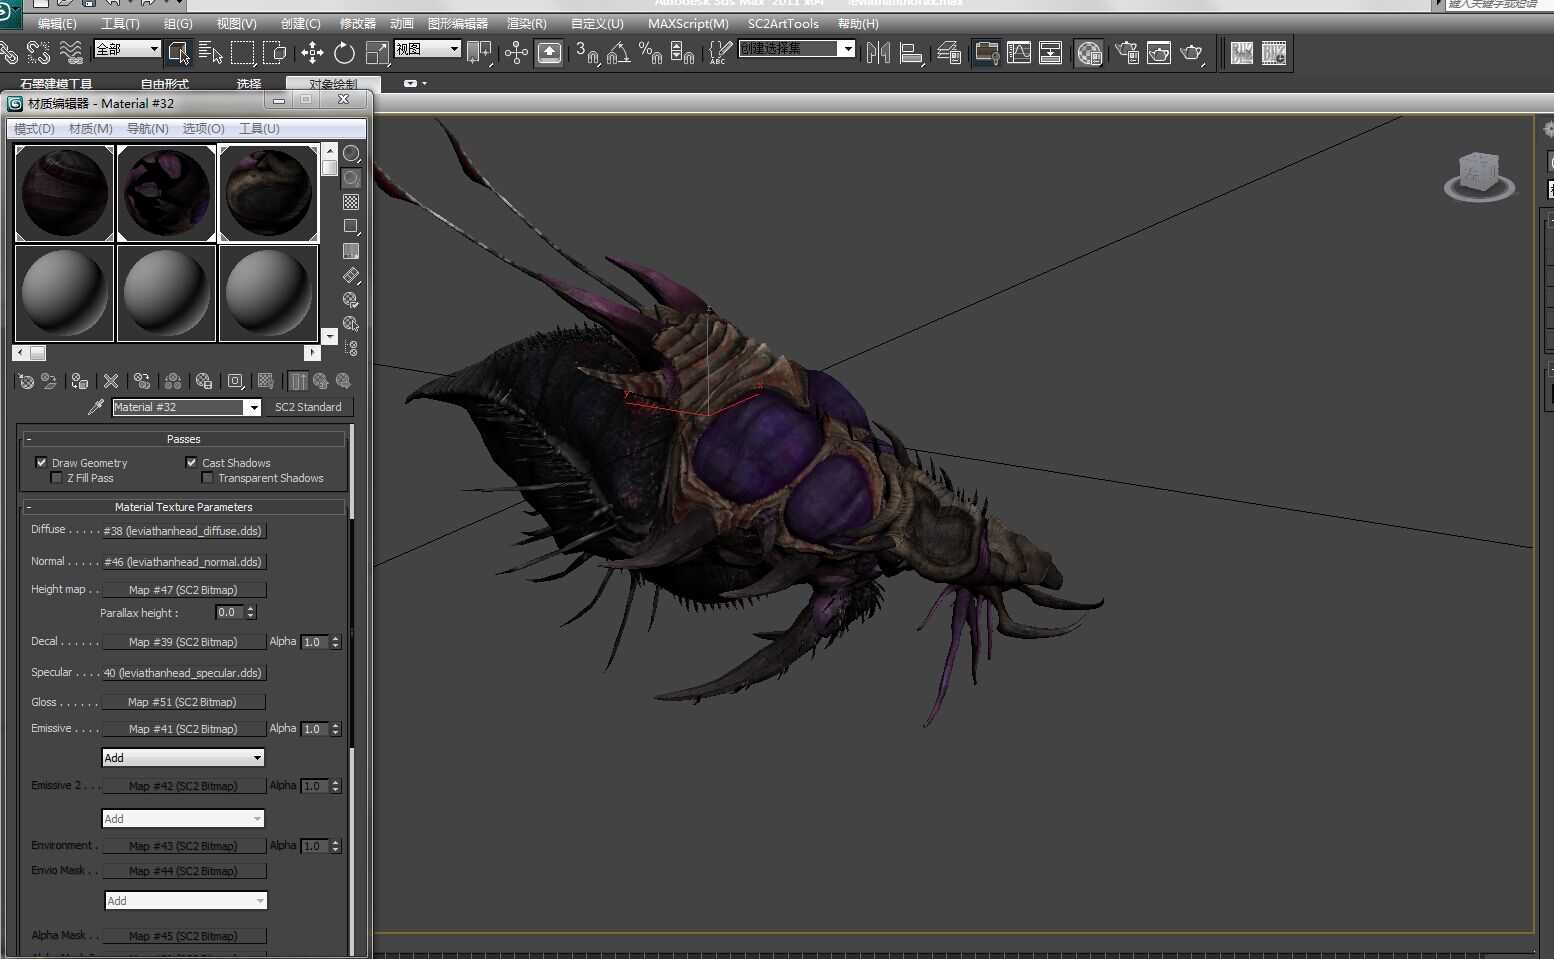1554x959 pixels.
Task: Click the Sample Type sphere icon
Action: 351,154
